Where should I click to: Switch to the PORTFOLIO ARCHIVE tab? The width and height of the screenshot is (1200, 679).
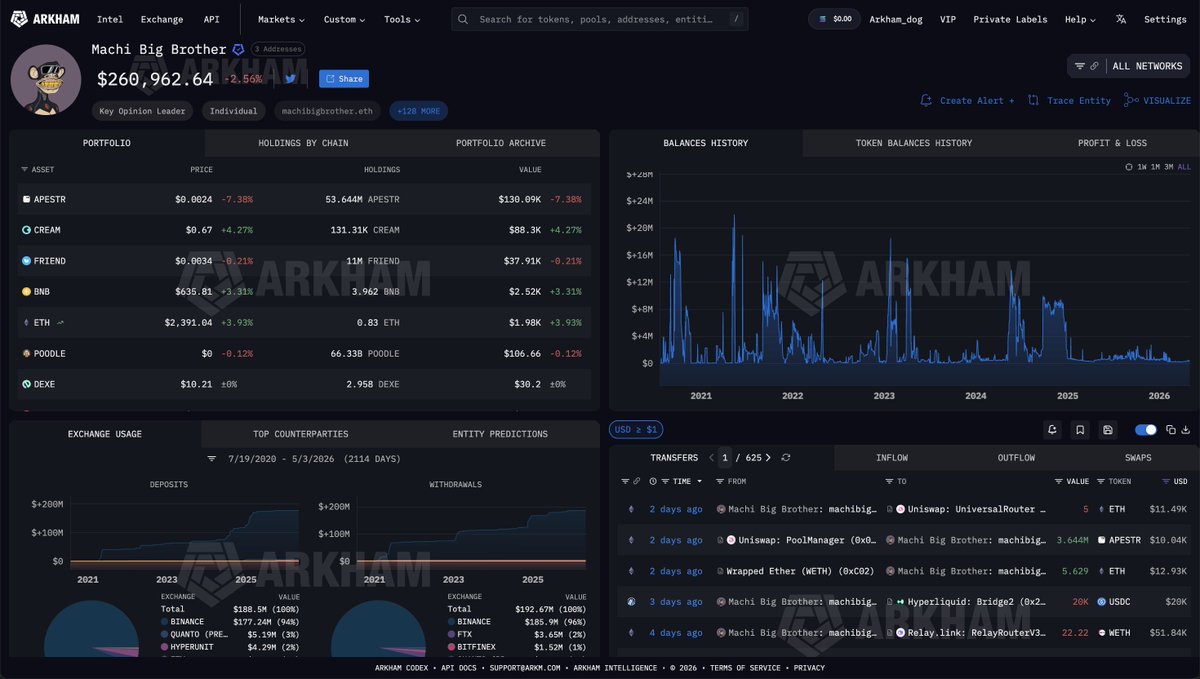click(501, 143)
